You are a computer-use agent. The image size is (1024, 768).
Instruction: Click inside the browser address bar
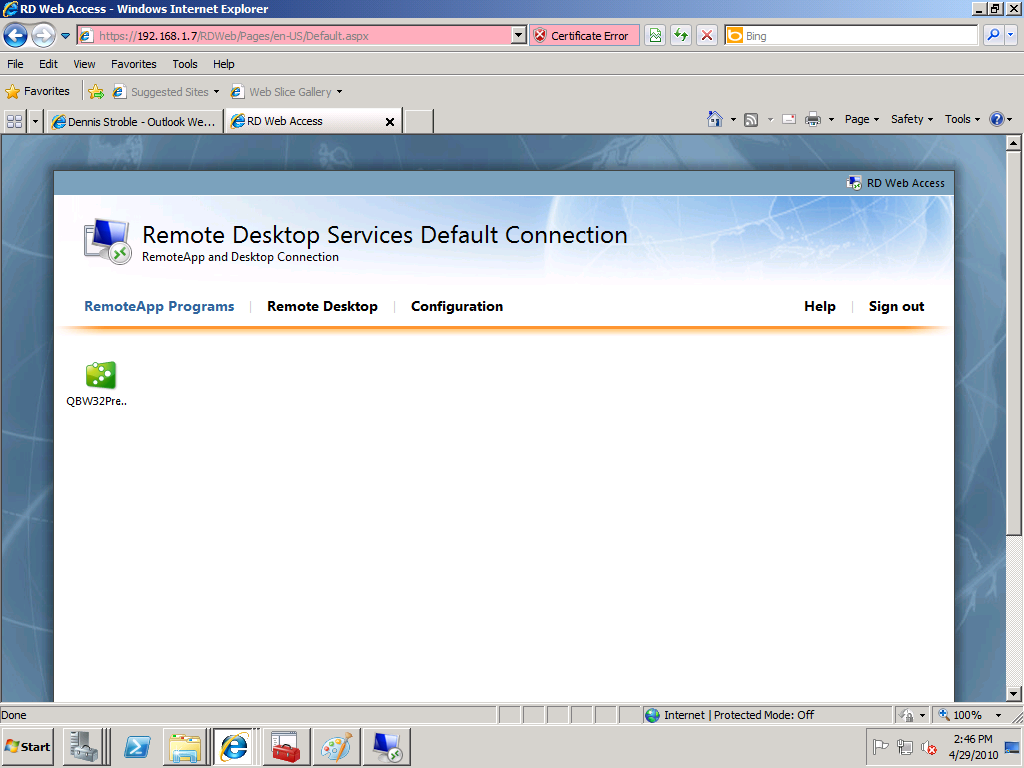click(300, 35)
